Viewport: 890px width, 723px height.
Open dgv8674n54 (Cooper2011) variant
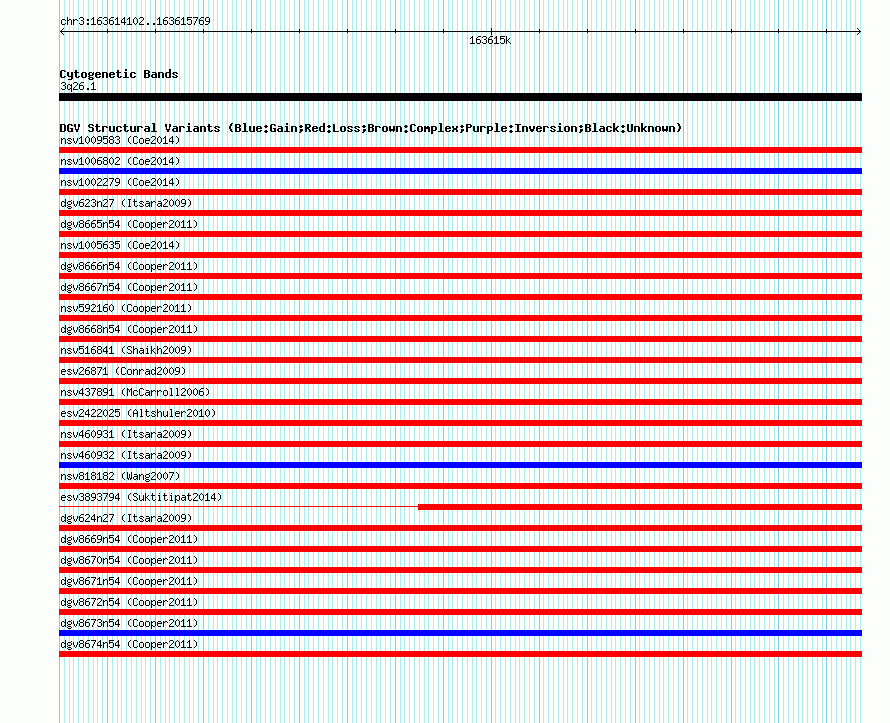pyautogui.click(x=129, y=644)
